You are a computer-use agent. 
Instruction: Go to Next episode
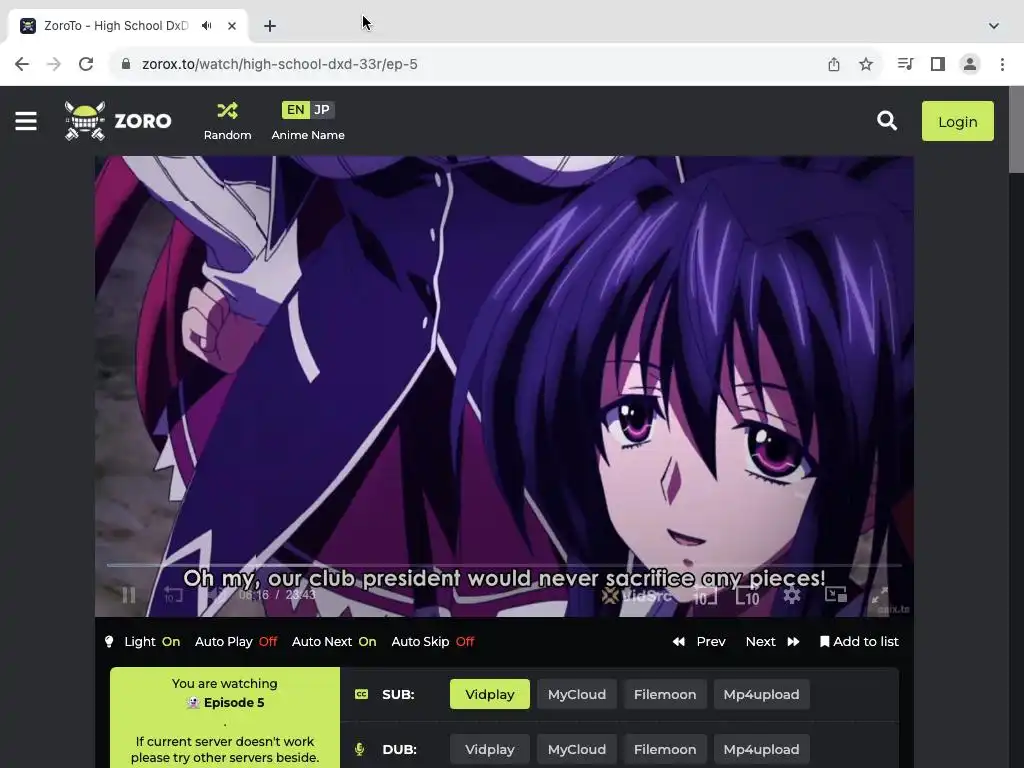[773, 641]
